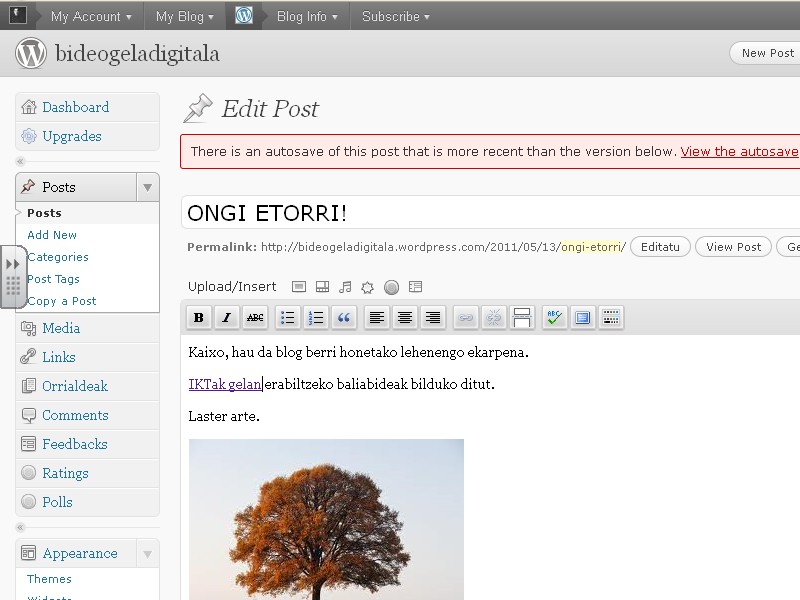Apply blockquote formatting
Viewport: 800px width, 600px height.
(344, 317)
